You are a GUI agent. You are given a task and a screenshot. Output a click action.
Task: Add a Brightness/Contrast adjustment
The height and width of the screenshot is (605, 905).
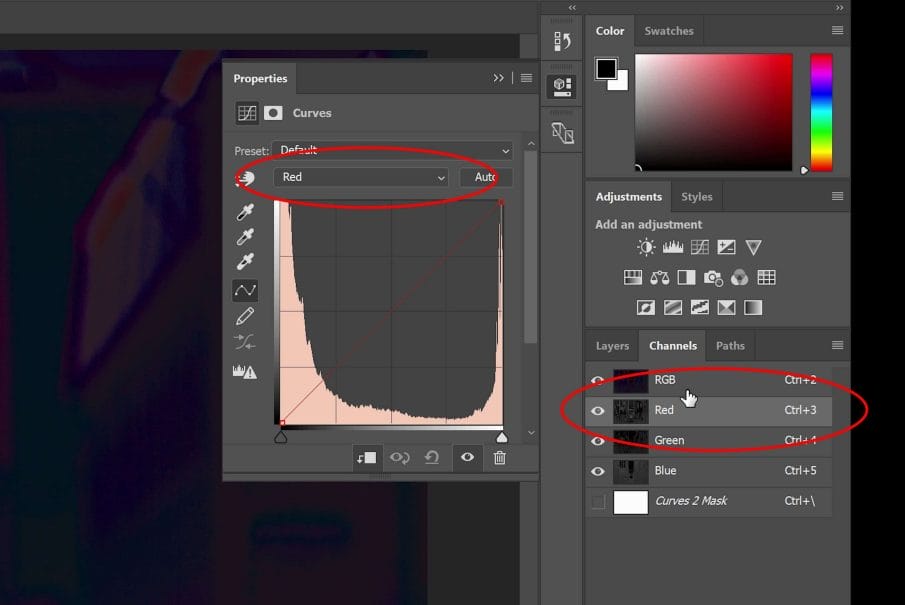click(x=646, y=247)
